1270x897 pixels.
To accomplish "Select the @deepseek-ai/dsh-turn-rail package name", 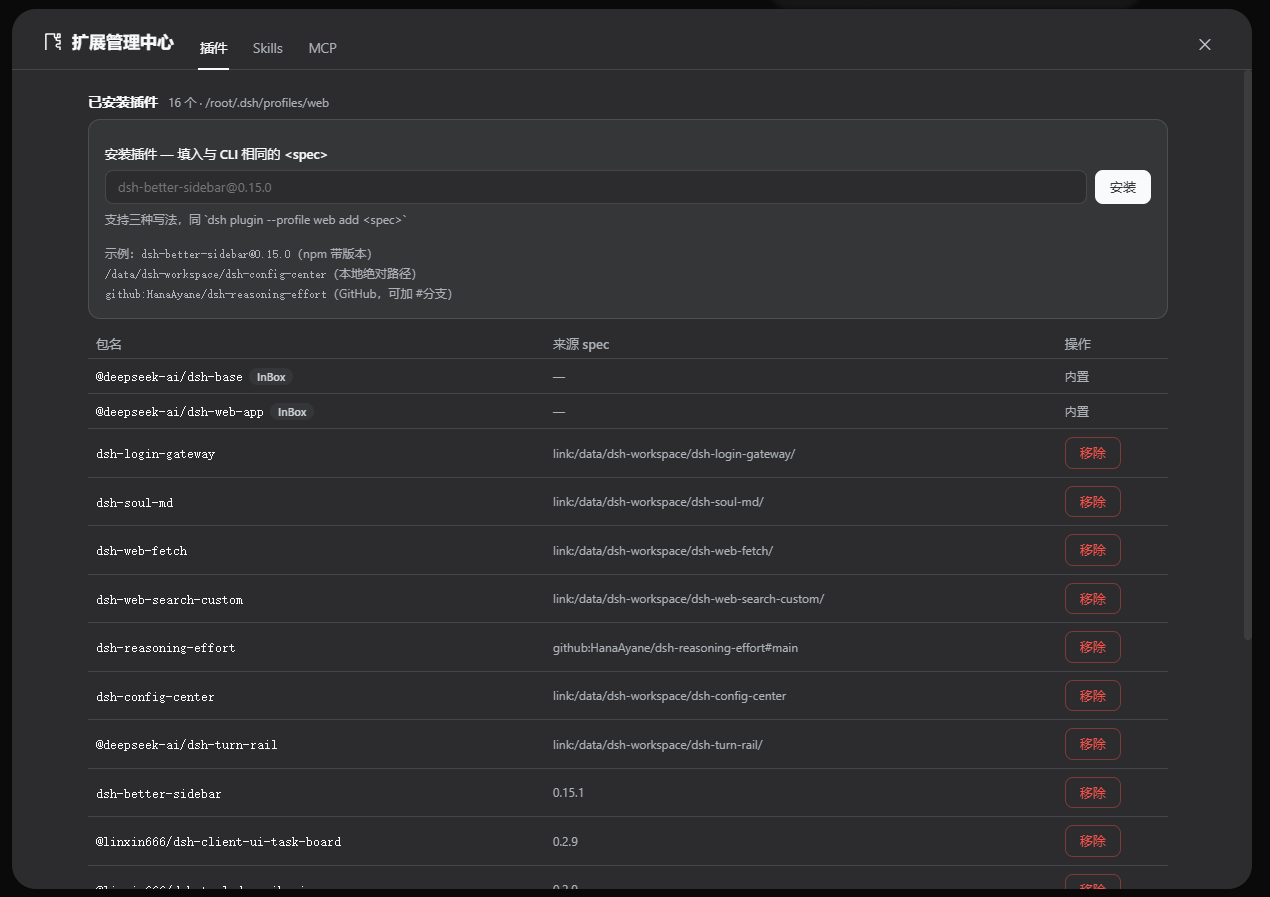I will coord(187,745).
